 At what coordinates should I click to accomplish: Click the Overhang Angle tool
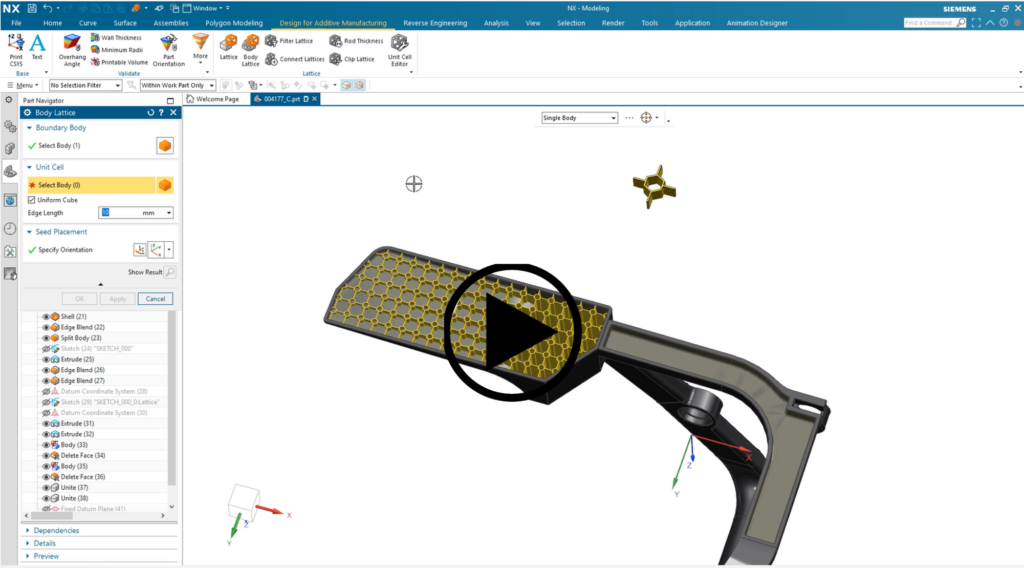[72, 48]
